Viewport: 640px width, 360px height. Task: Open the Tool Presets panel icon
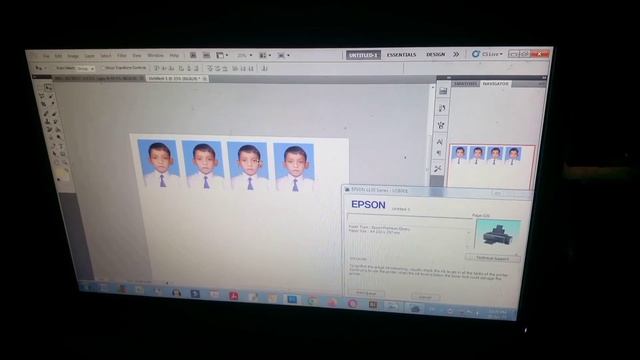[438, 169]
